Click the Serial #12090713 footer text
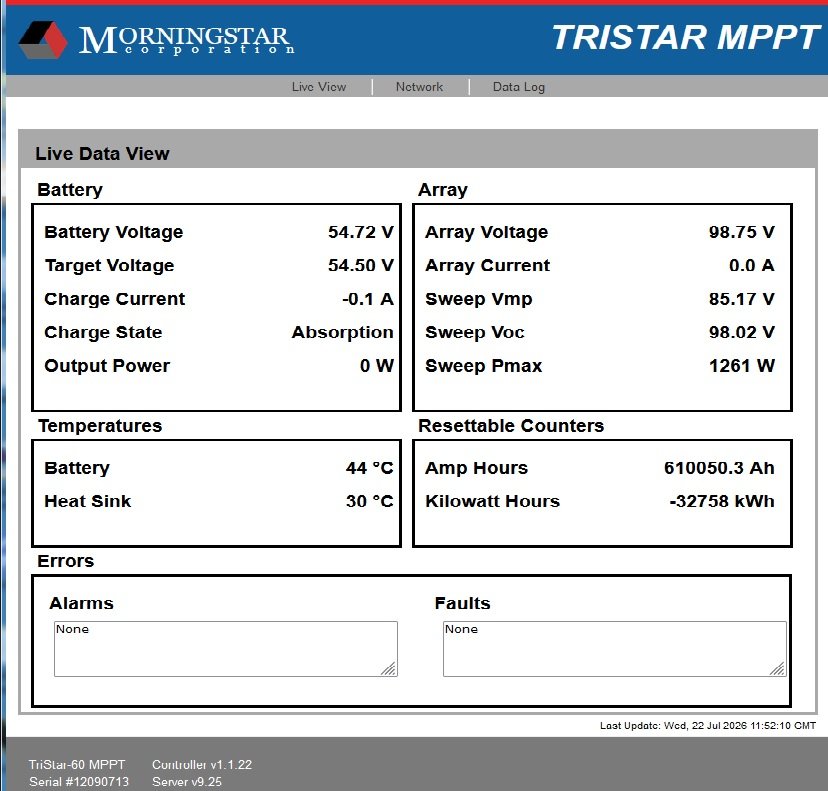 click(79, 781)
